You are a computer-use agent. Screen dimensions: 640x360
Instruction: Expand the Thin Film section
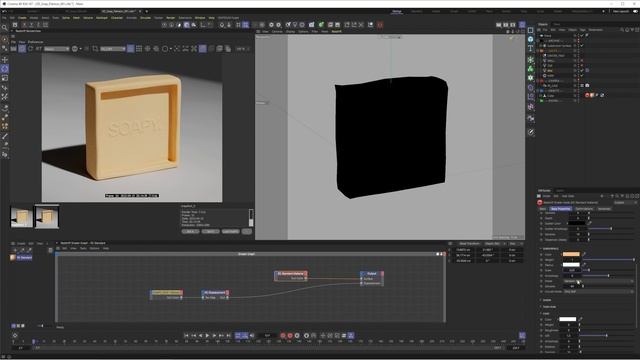pyautogui.click(x=548, y=307)
